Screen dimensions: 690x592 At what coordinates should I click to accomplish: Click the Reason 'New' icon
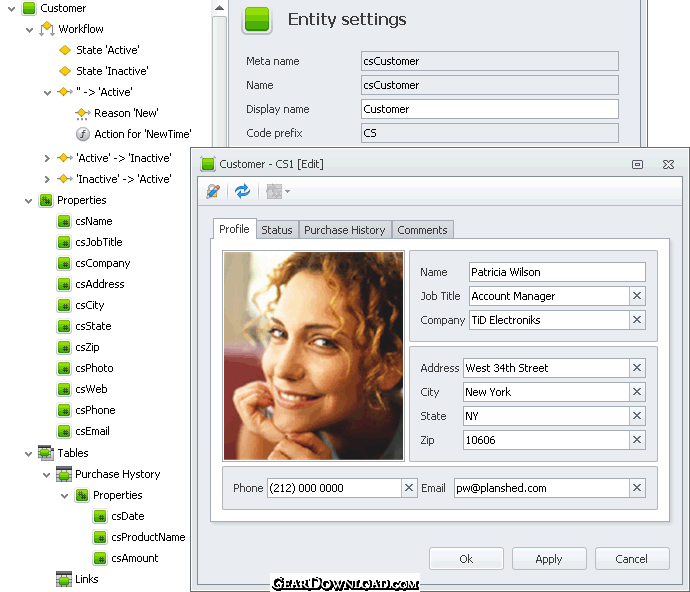tap(82, 114)
